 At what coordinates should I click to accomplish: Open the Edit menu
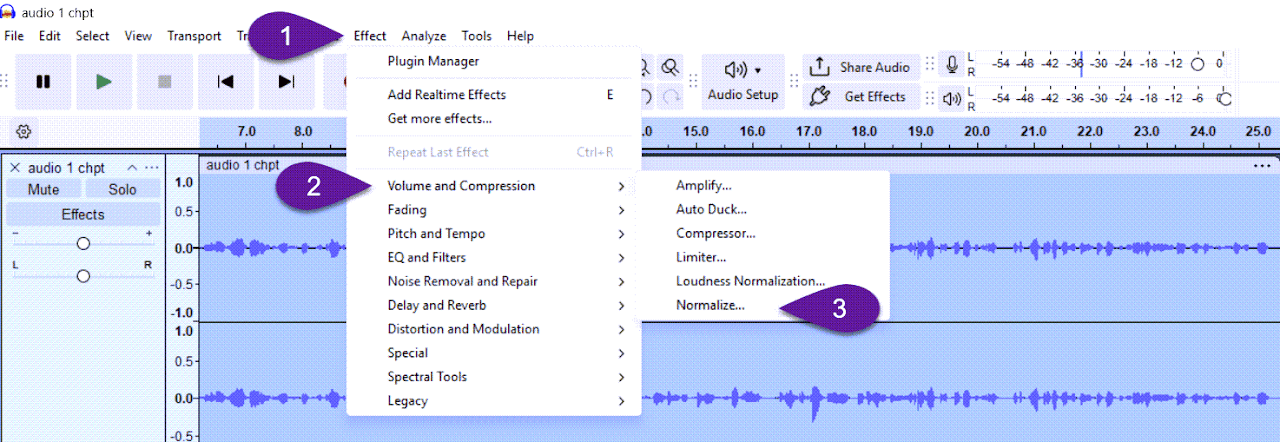click(50, 36)
